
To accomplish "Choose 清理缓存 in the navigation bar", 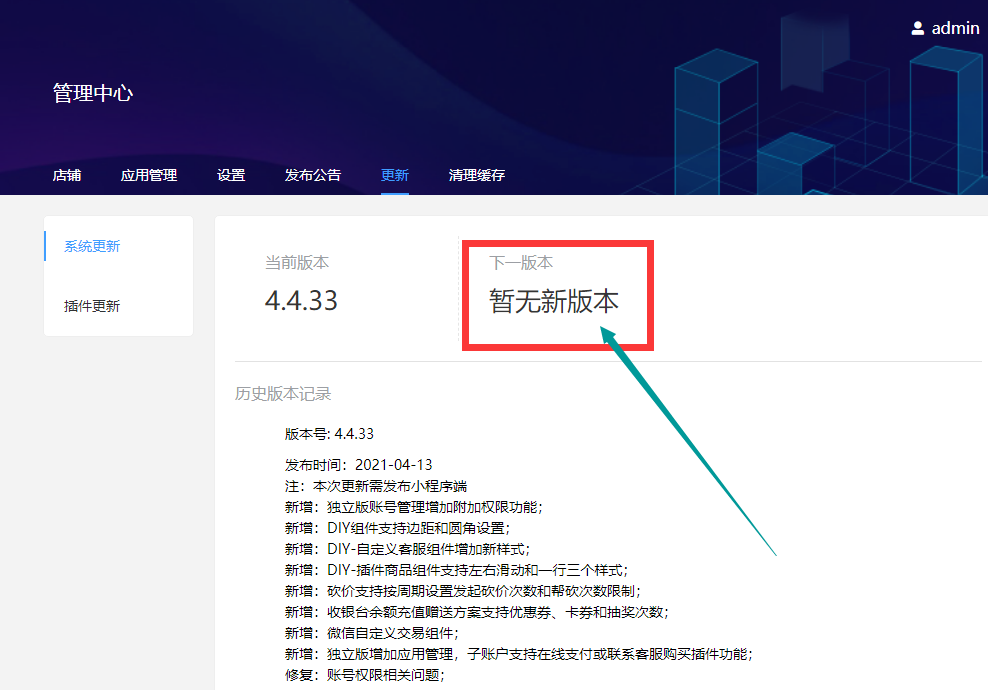I will (477, 175).
